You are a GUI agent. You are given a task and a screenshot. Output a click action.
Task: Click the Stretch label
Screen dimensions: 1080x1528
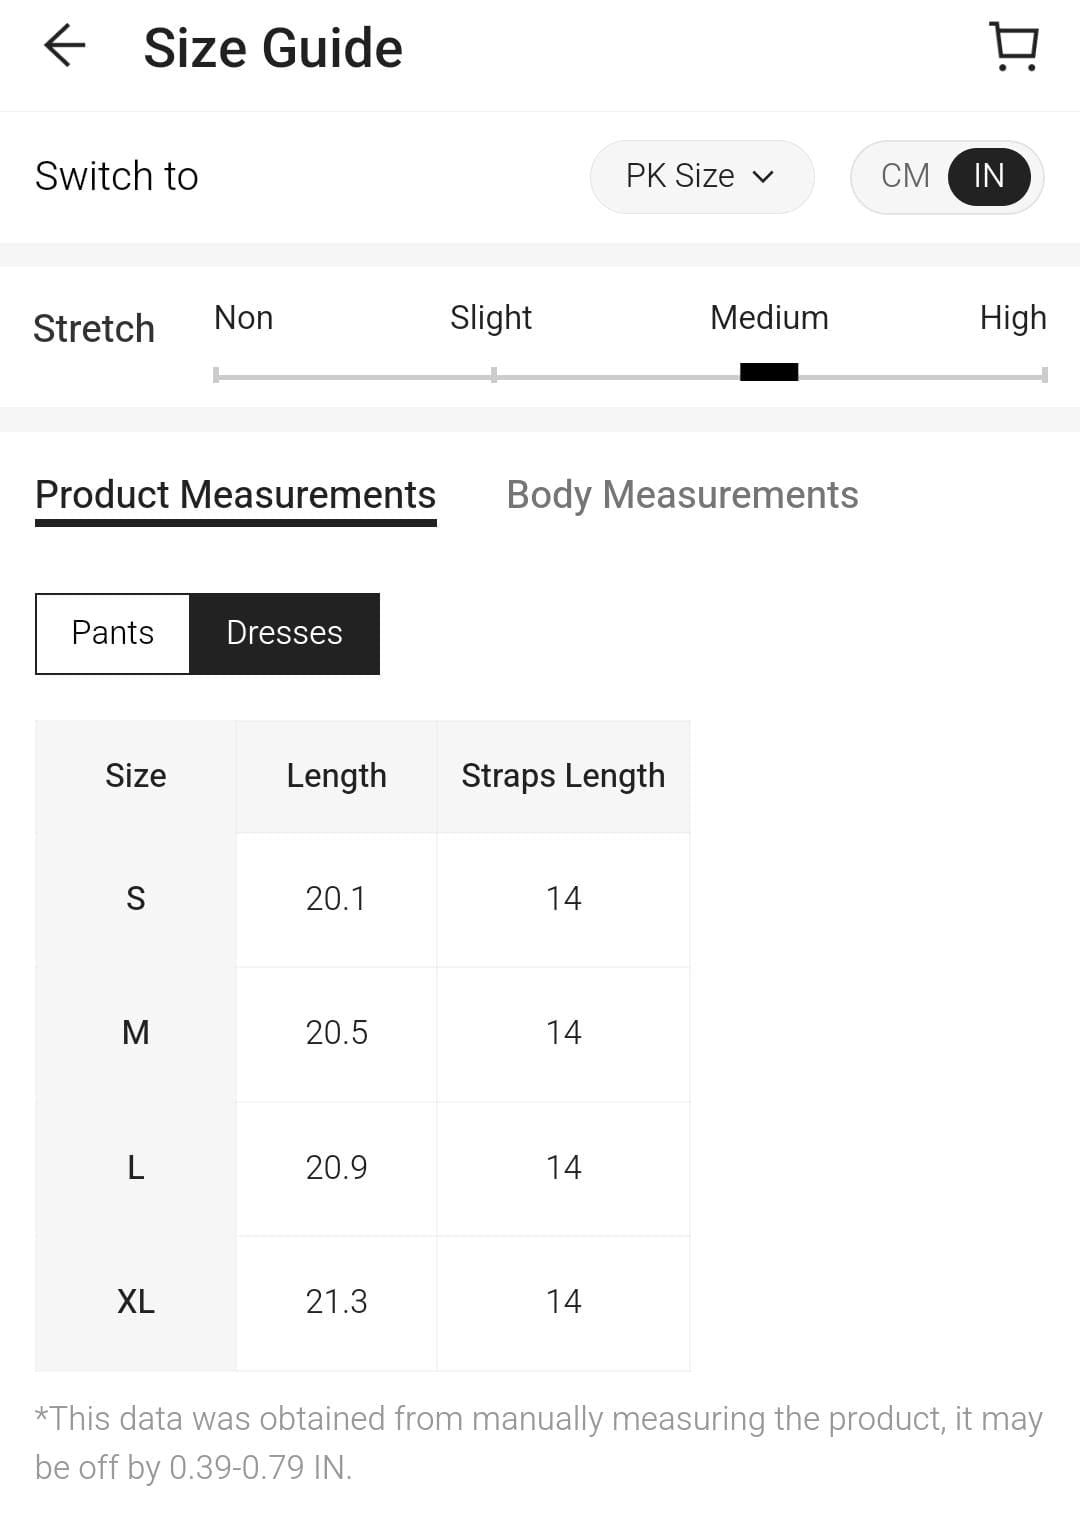(94, 328)
